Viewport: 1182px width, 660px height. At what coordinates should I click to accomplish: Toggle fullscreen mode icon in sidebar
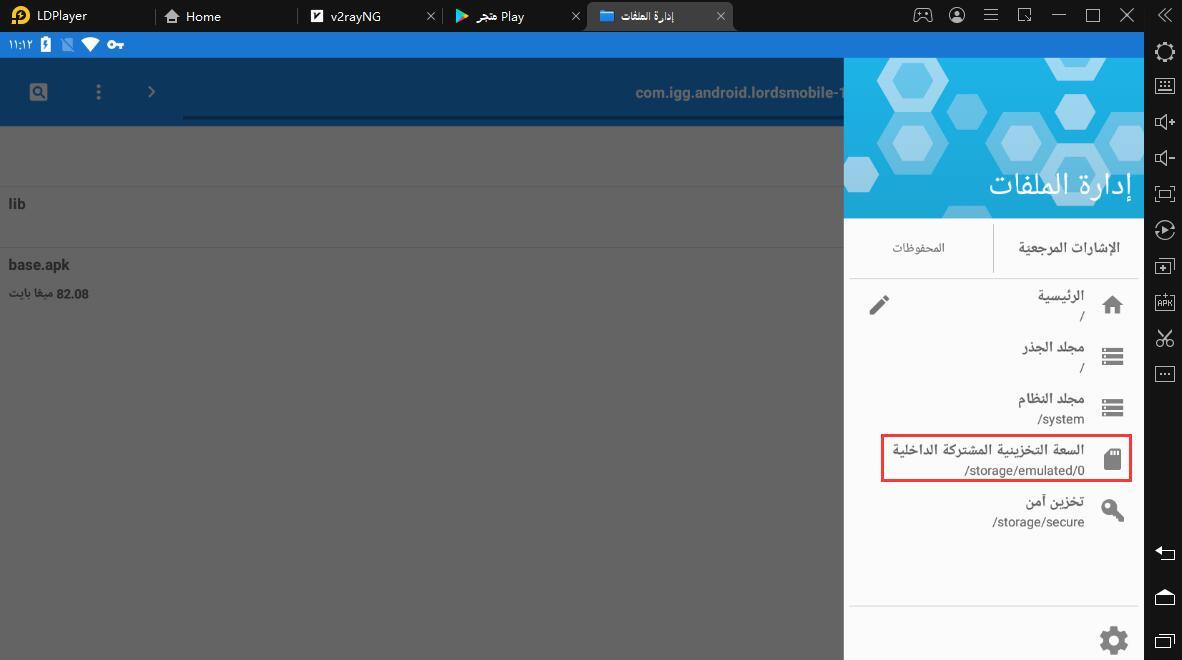click(1165, 194)
